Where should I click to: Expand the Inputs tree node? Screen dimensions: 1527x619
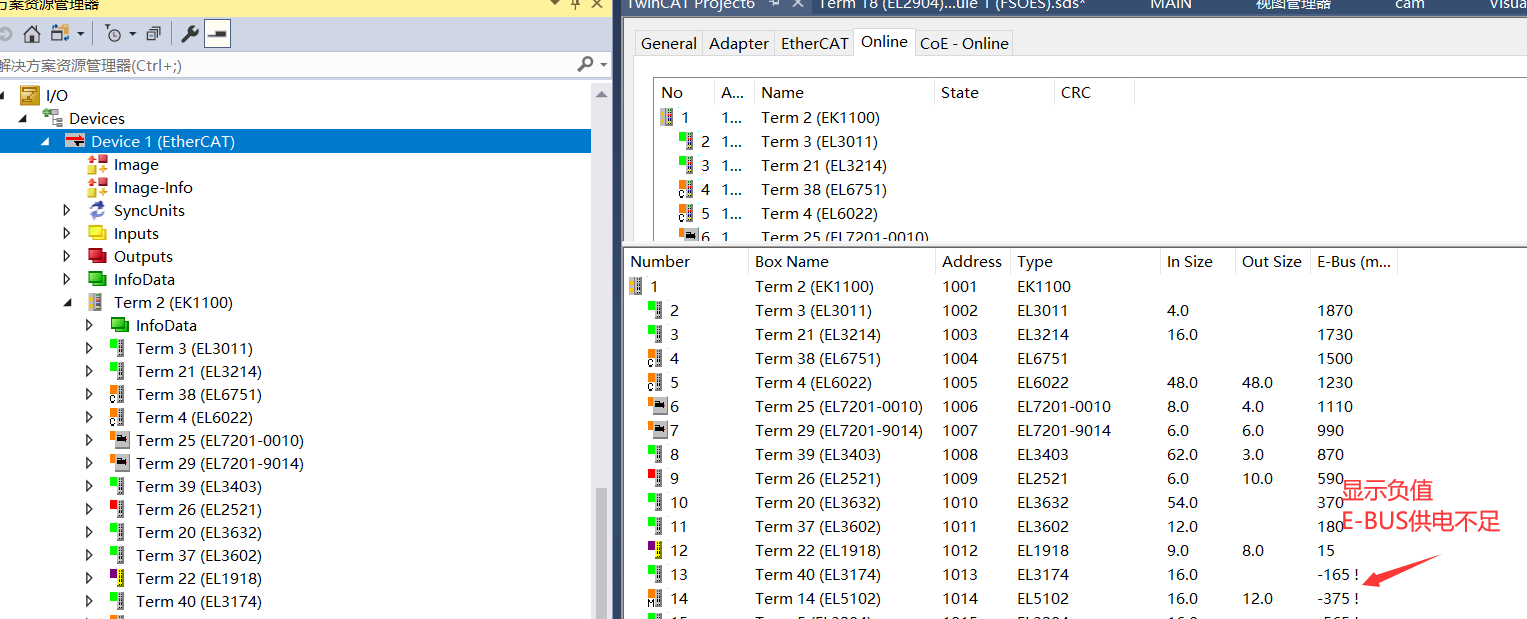(x=67, y=234)
